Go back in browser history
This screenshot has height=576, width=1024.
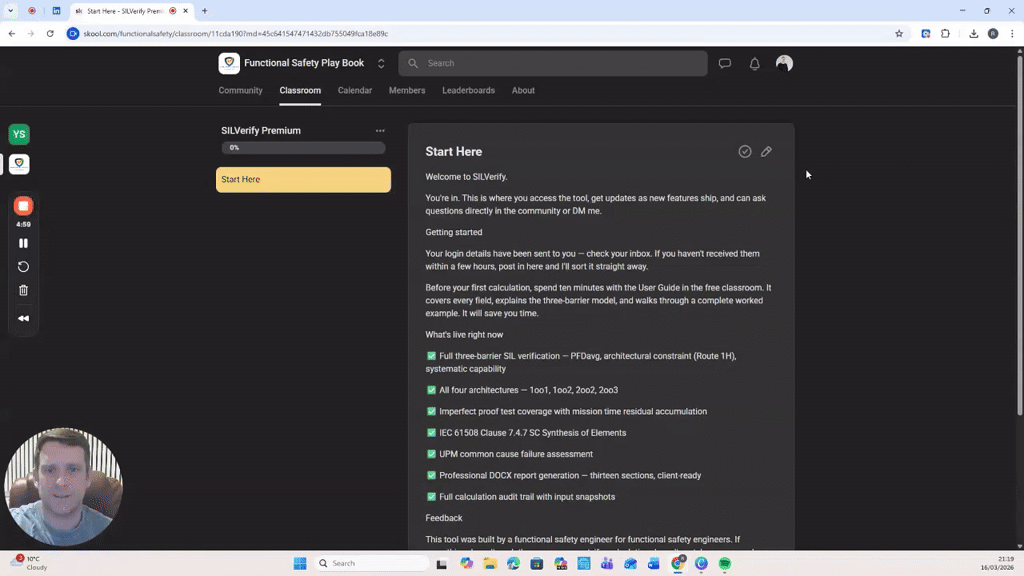click(12, 33)
